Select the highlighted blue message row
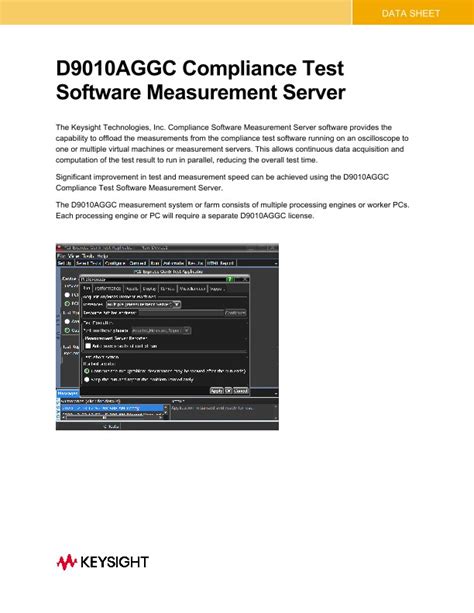474x613 pixels. 112,408
